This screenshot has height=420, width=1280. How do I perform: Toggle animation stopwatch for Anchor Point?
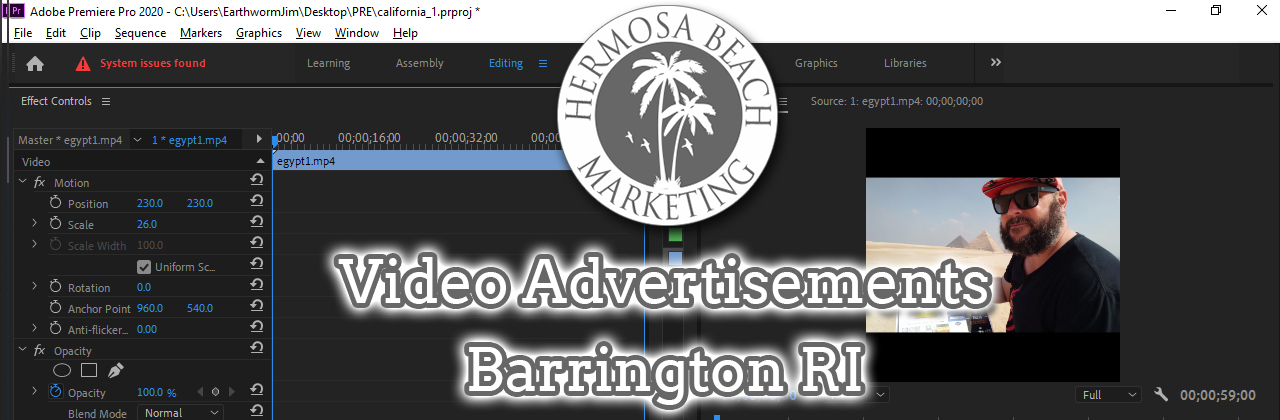[56, 308]
